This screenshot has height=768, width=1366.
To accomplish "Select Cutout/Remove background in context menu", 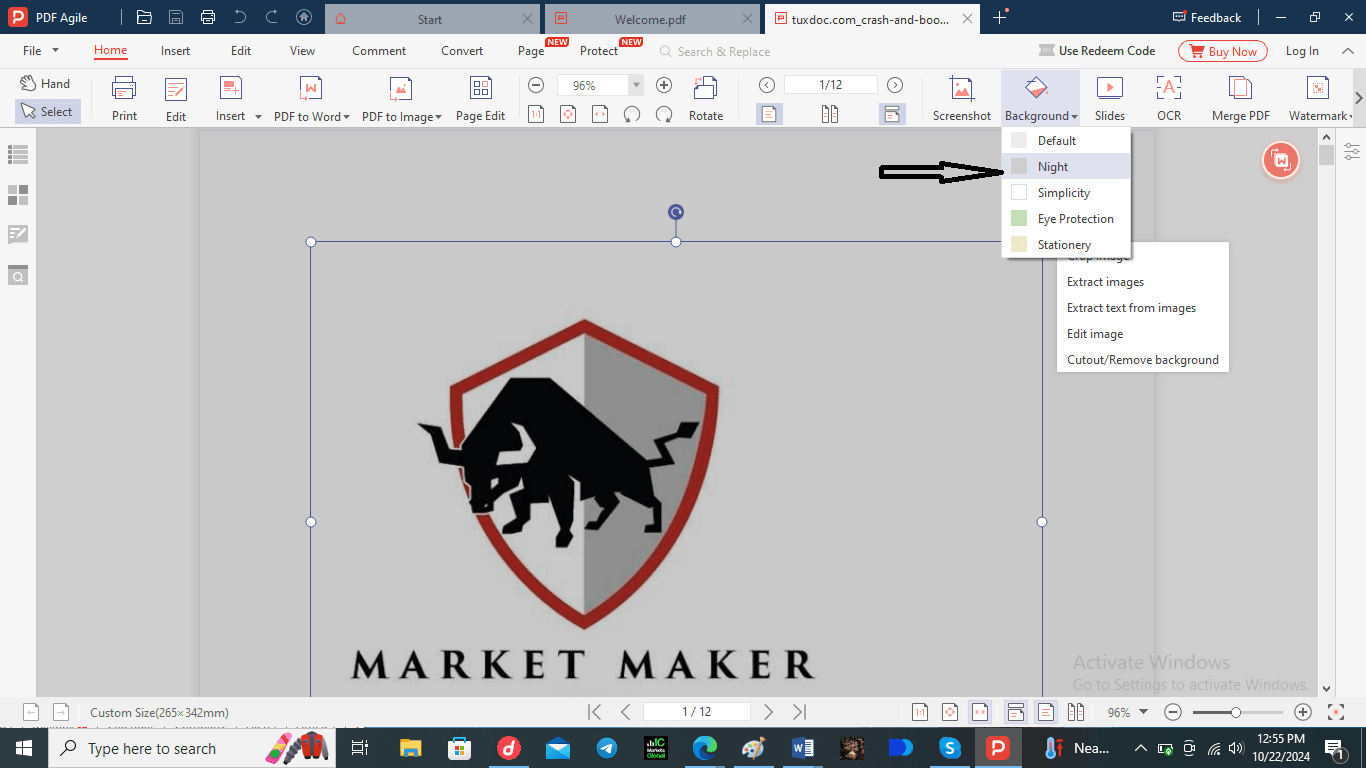I will (x=1143, y=360).
